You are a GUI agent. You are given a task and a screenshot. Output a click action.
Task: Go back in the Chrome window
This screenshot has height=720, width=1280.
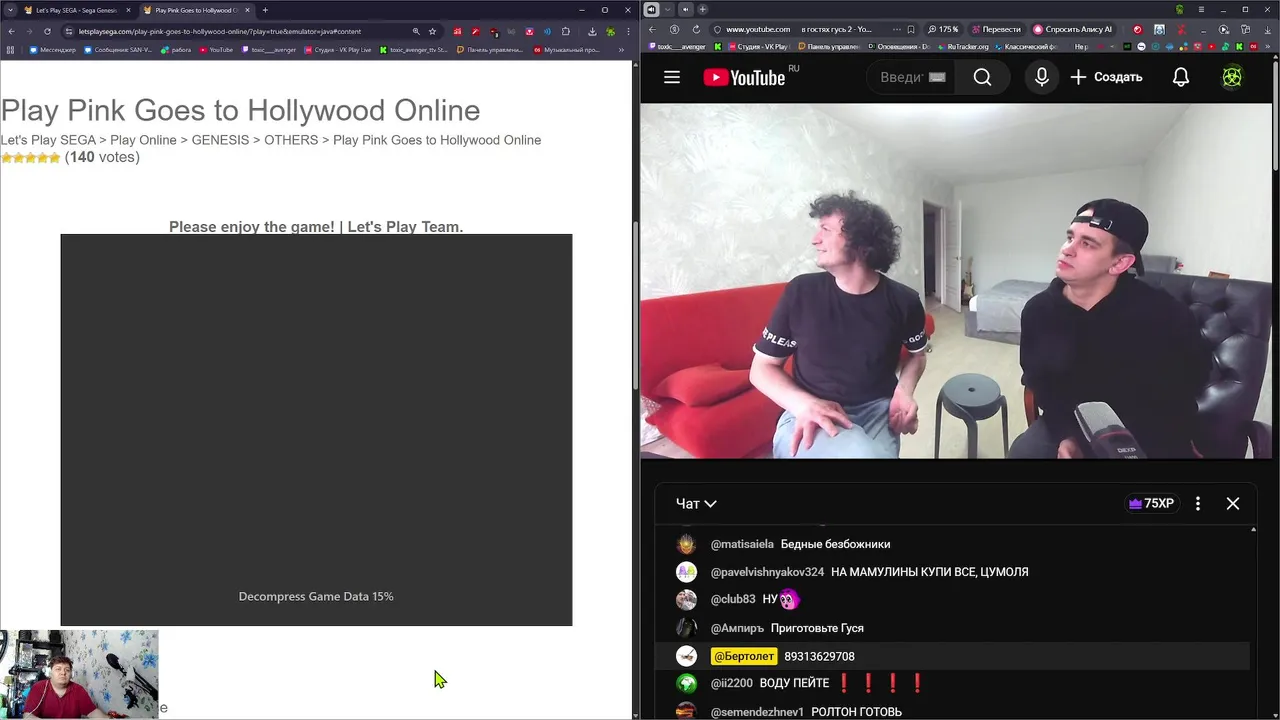tap(11, 31)
